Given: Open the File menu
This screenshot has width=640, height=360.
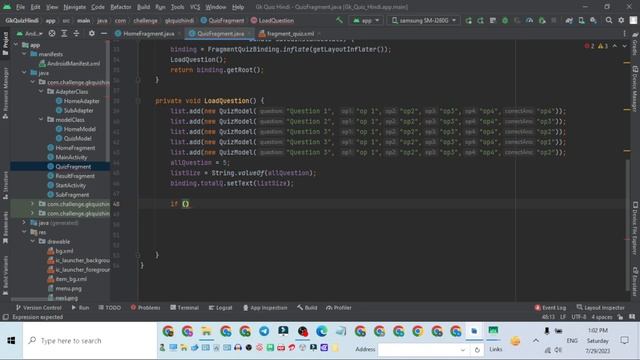Looking at the screenshot, I should [20, 7].
